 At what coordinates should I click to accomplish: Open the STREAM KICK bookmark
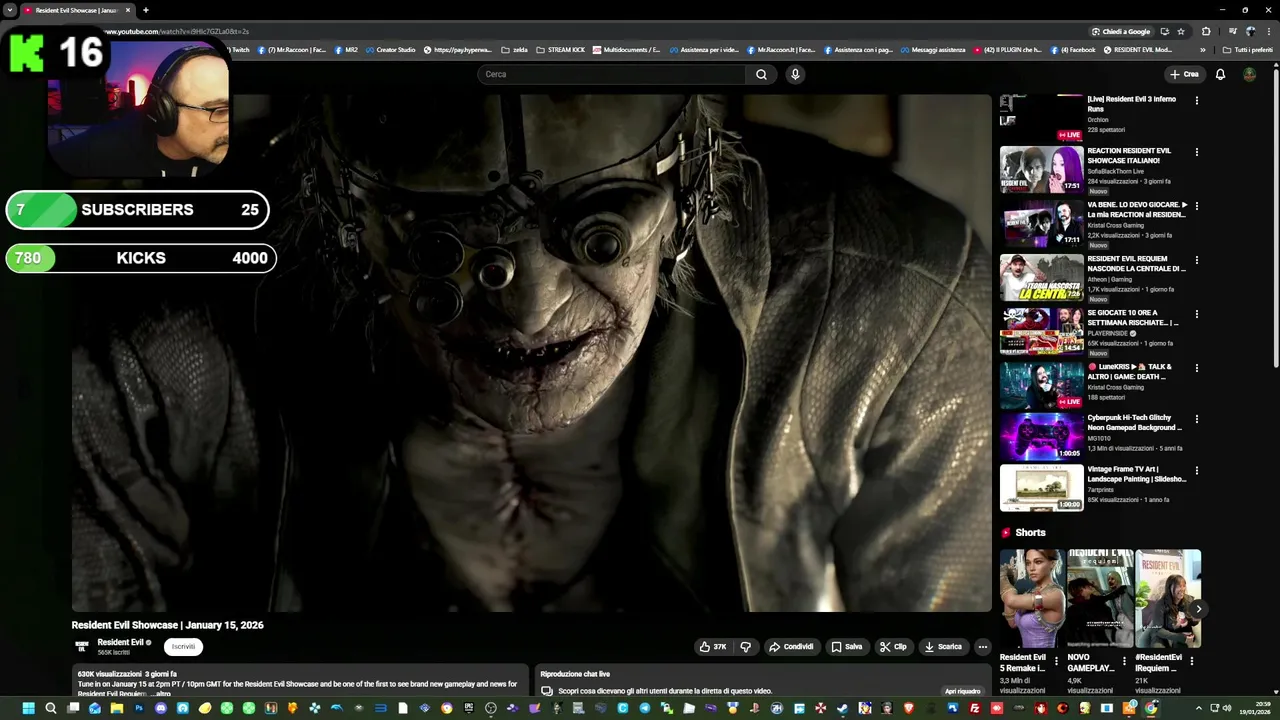point(560,50)
